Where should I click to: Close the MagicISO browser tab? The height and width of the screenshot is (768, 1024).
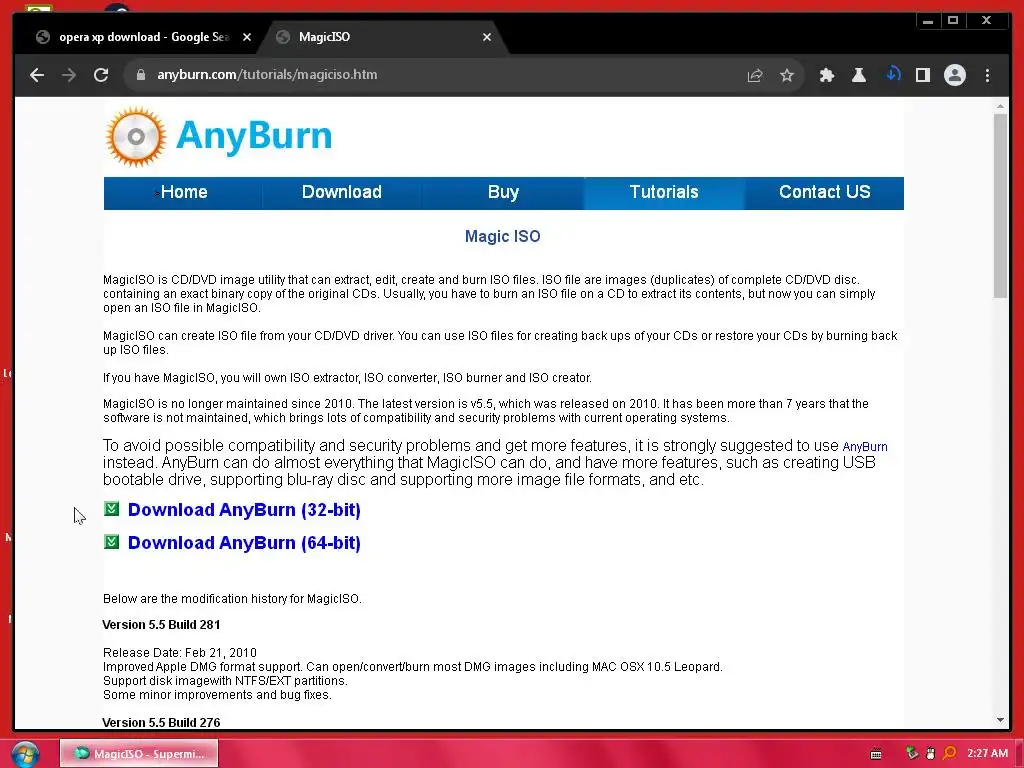487,37
